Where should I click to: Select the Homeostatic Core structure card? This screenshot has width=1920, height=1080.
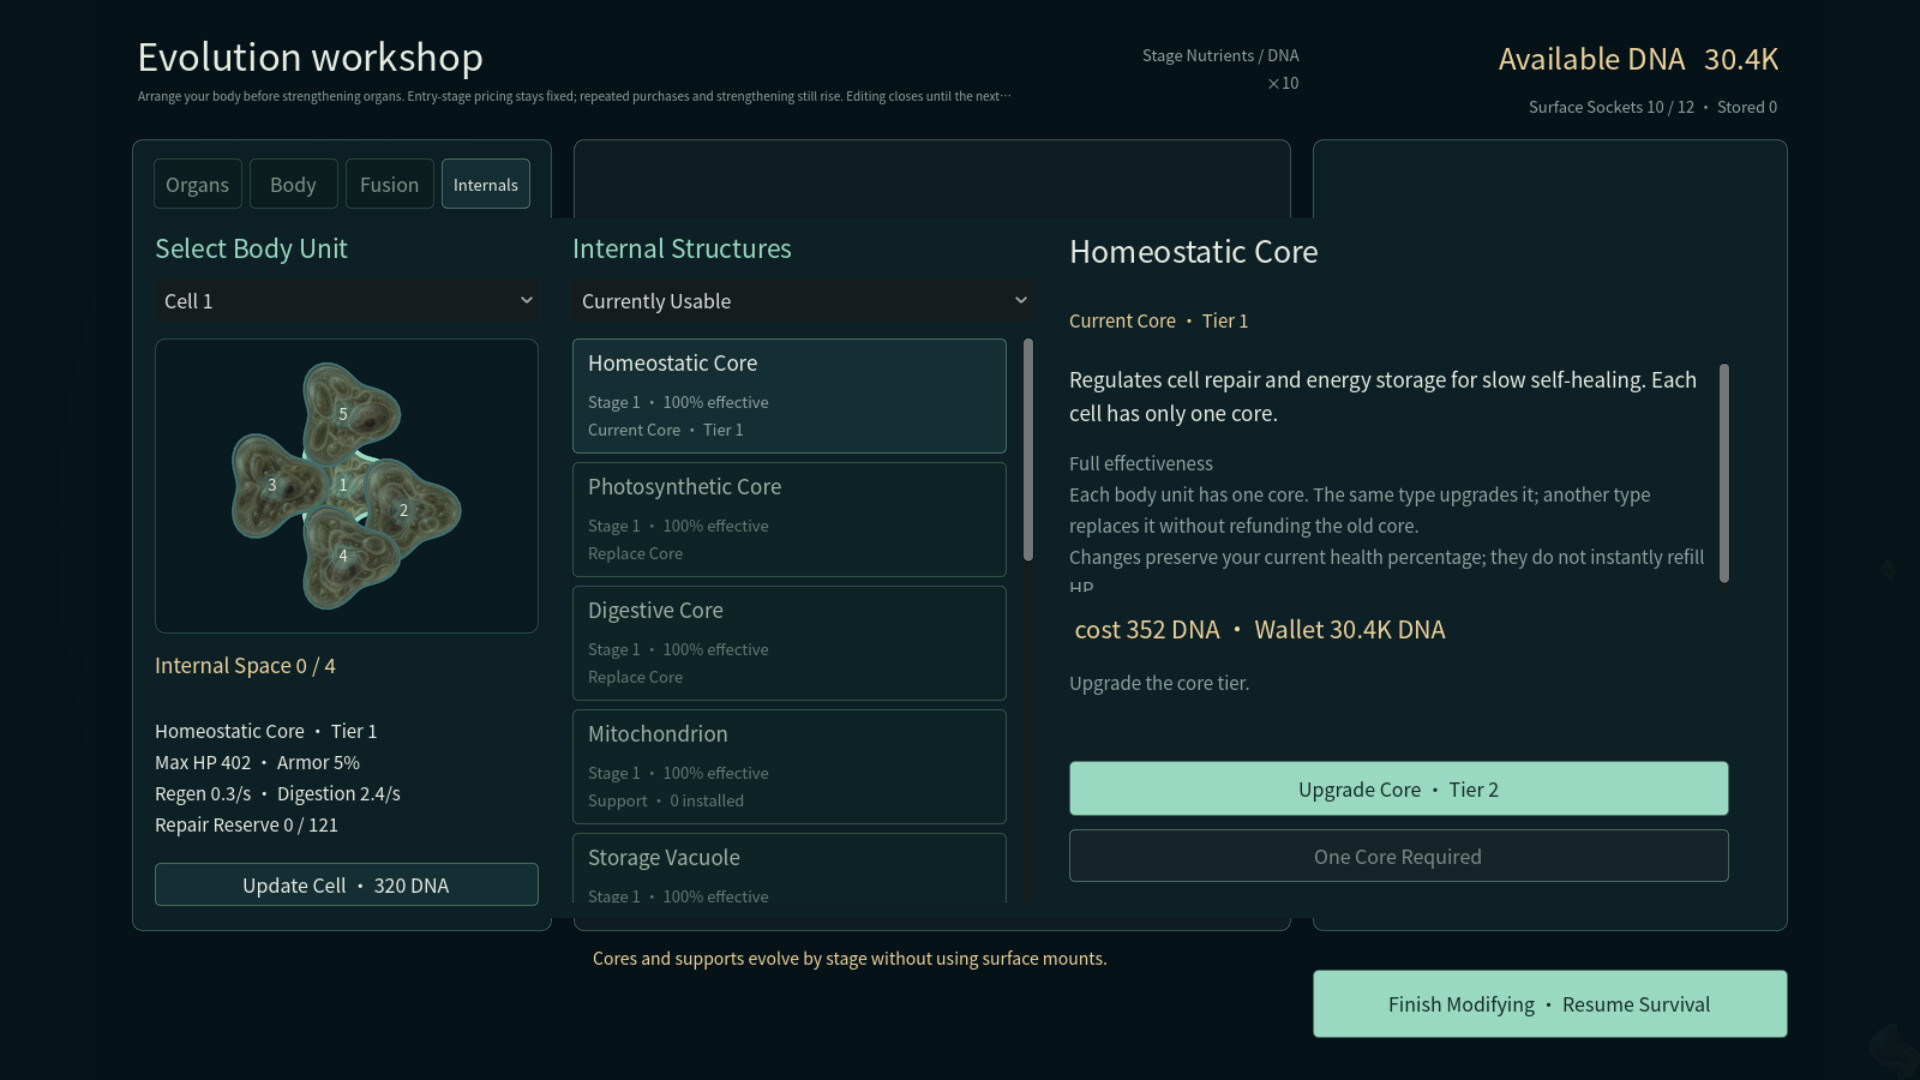point(789,396)
